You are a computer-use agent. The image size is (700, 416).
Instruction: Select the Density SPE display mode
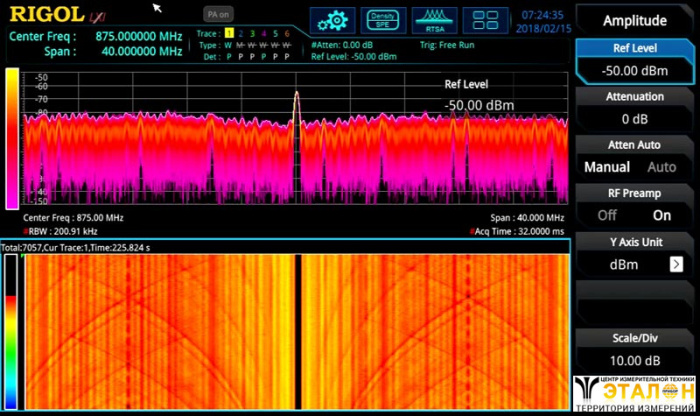pyautogui.click(x=381, y=19)
